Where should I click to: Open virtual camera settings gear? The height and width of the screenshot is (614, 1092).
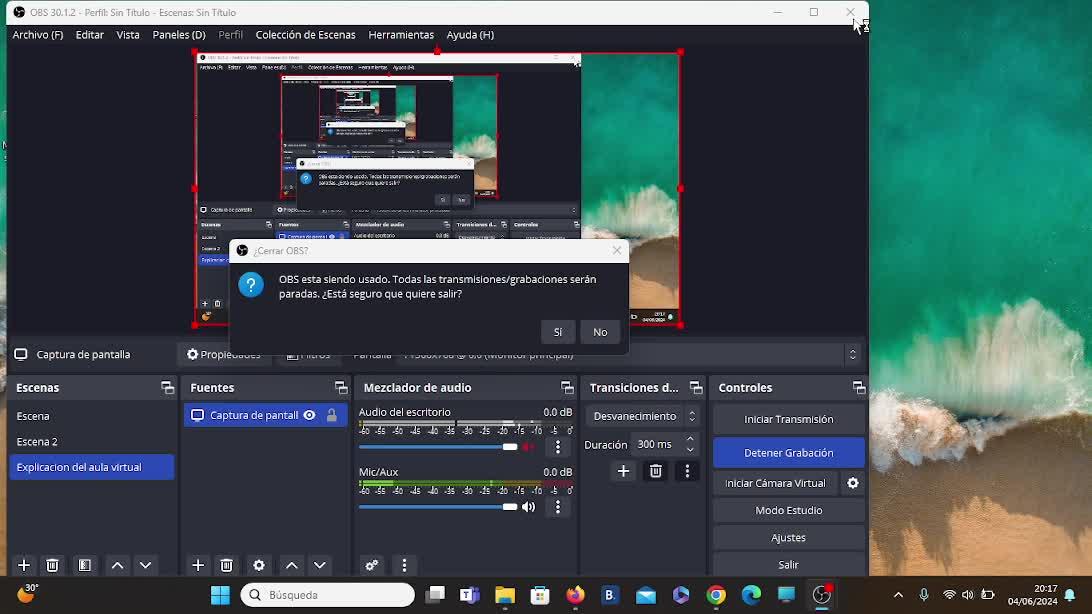[853, 483]
